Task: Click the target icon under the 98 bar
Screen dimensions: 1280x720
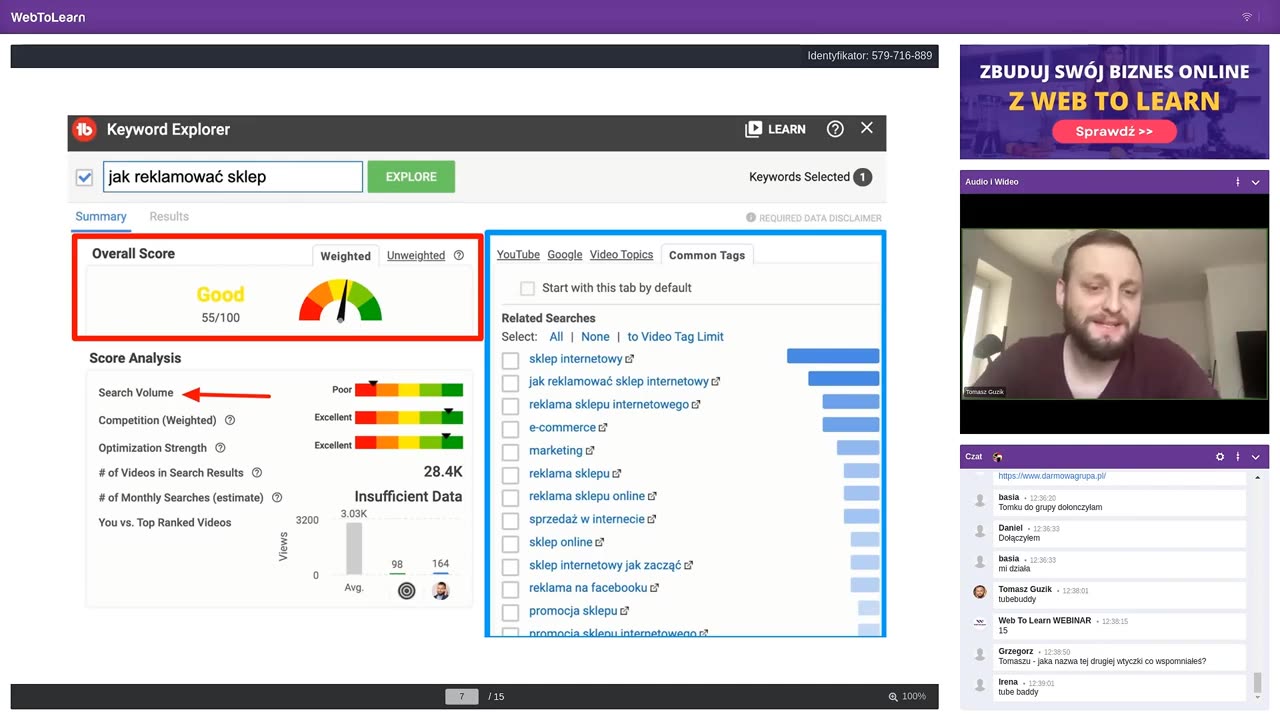Action: coord(406,591)
